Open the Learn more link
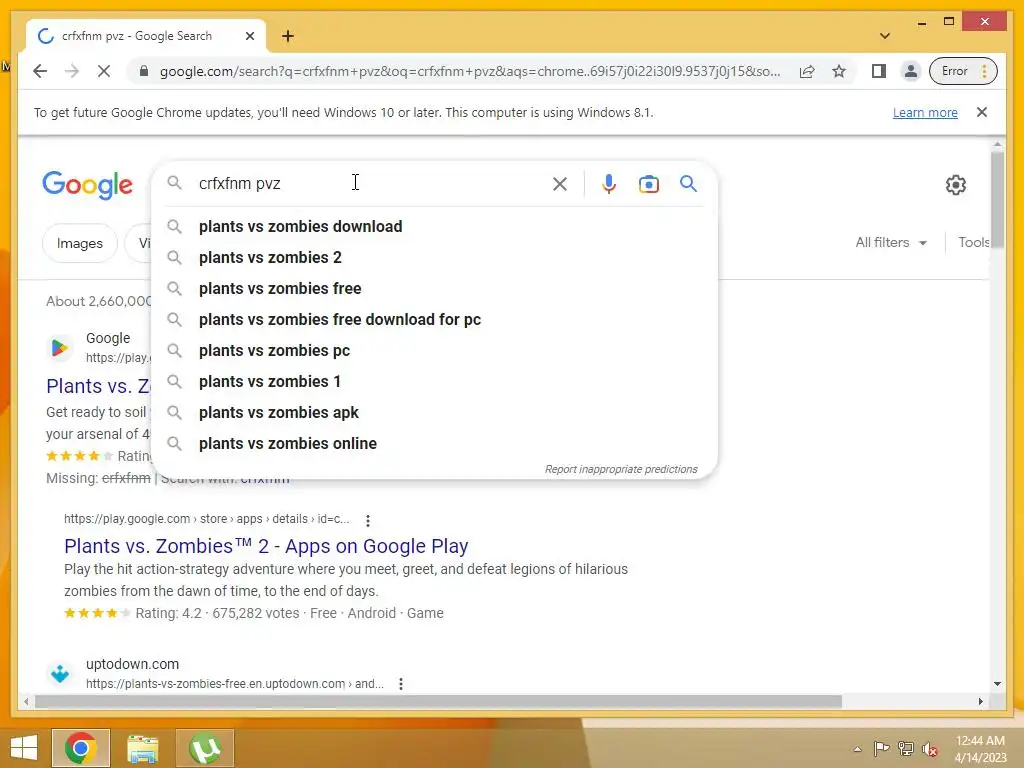This screenshot has height=768, width=1024. pos(925,112)
